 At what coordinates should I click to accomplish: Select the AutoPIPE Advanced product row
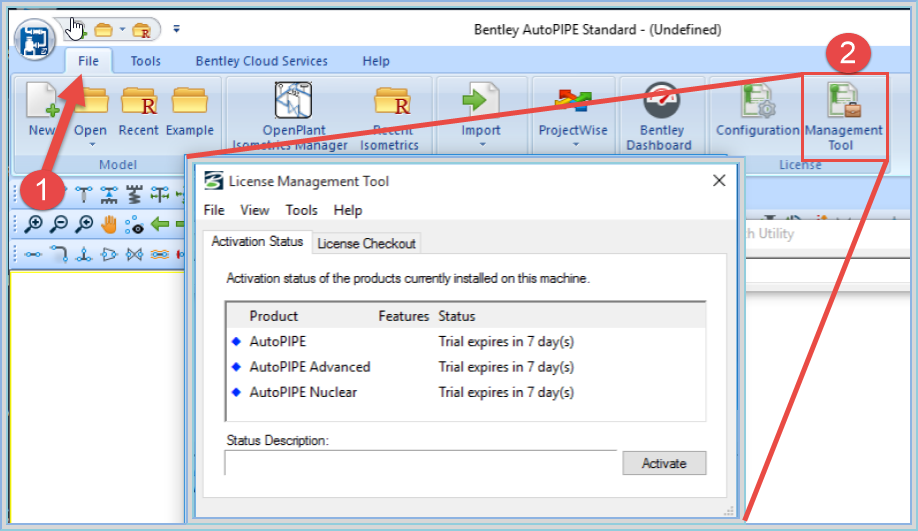(465, 367)
